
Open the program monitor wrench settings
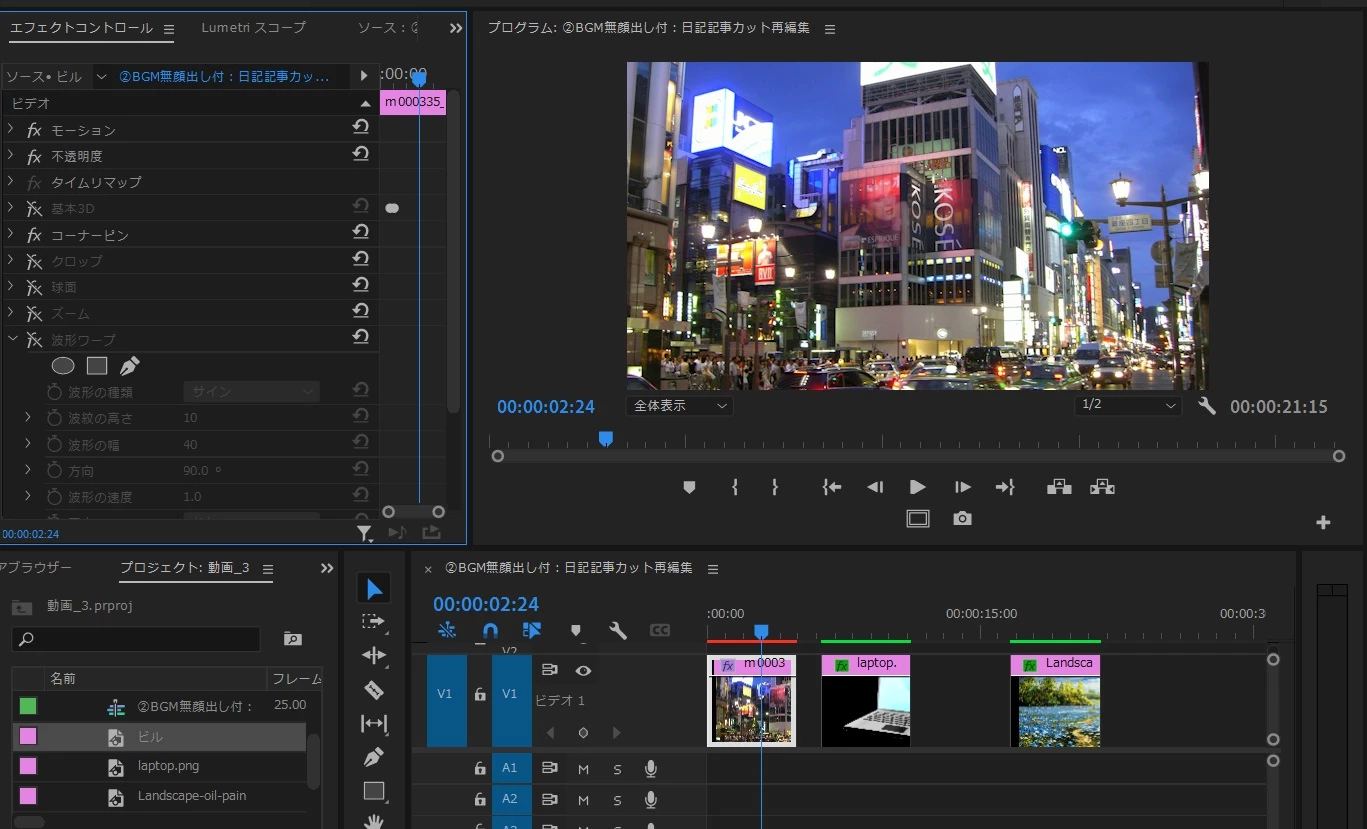pyautogui.click(x=1207, y=406)
